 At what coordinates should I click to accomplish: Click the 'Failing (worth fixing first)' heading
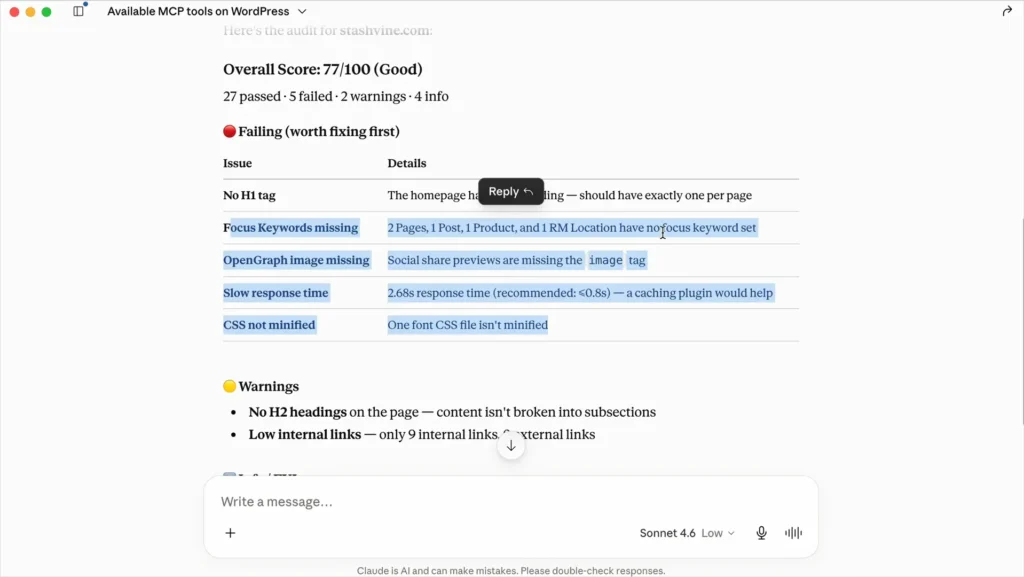(x=312, y=131)
